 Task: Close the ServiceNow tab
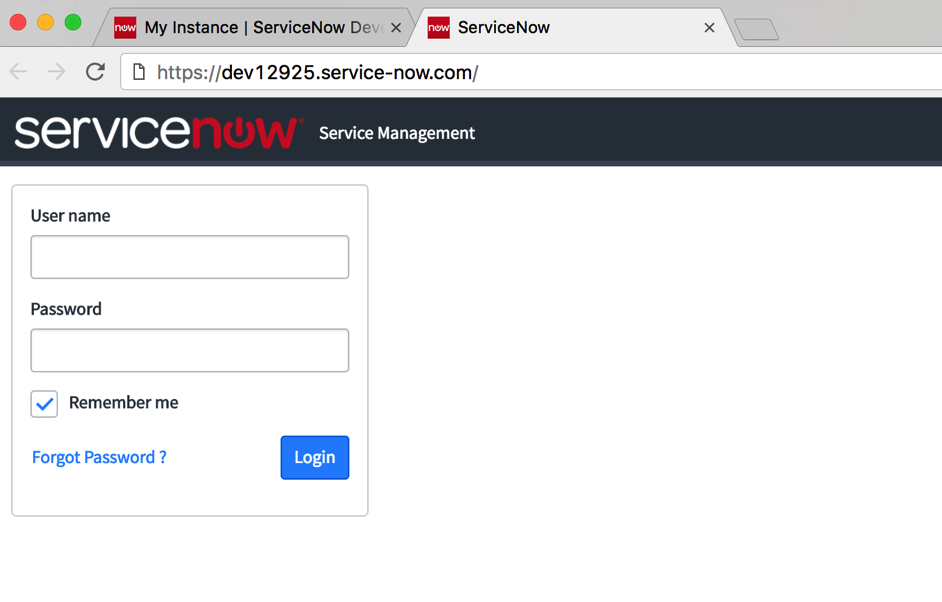tap(710, 28)
